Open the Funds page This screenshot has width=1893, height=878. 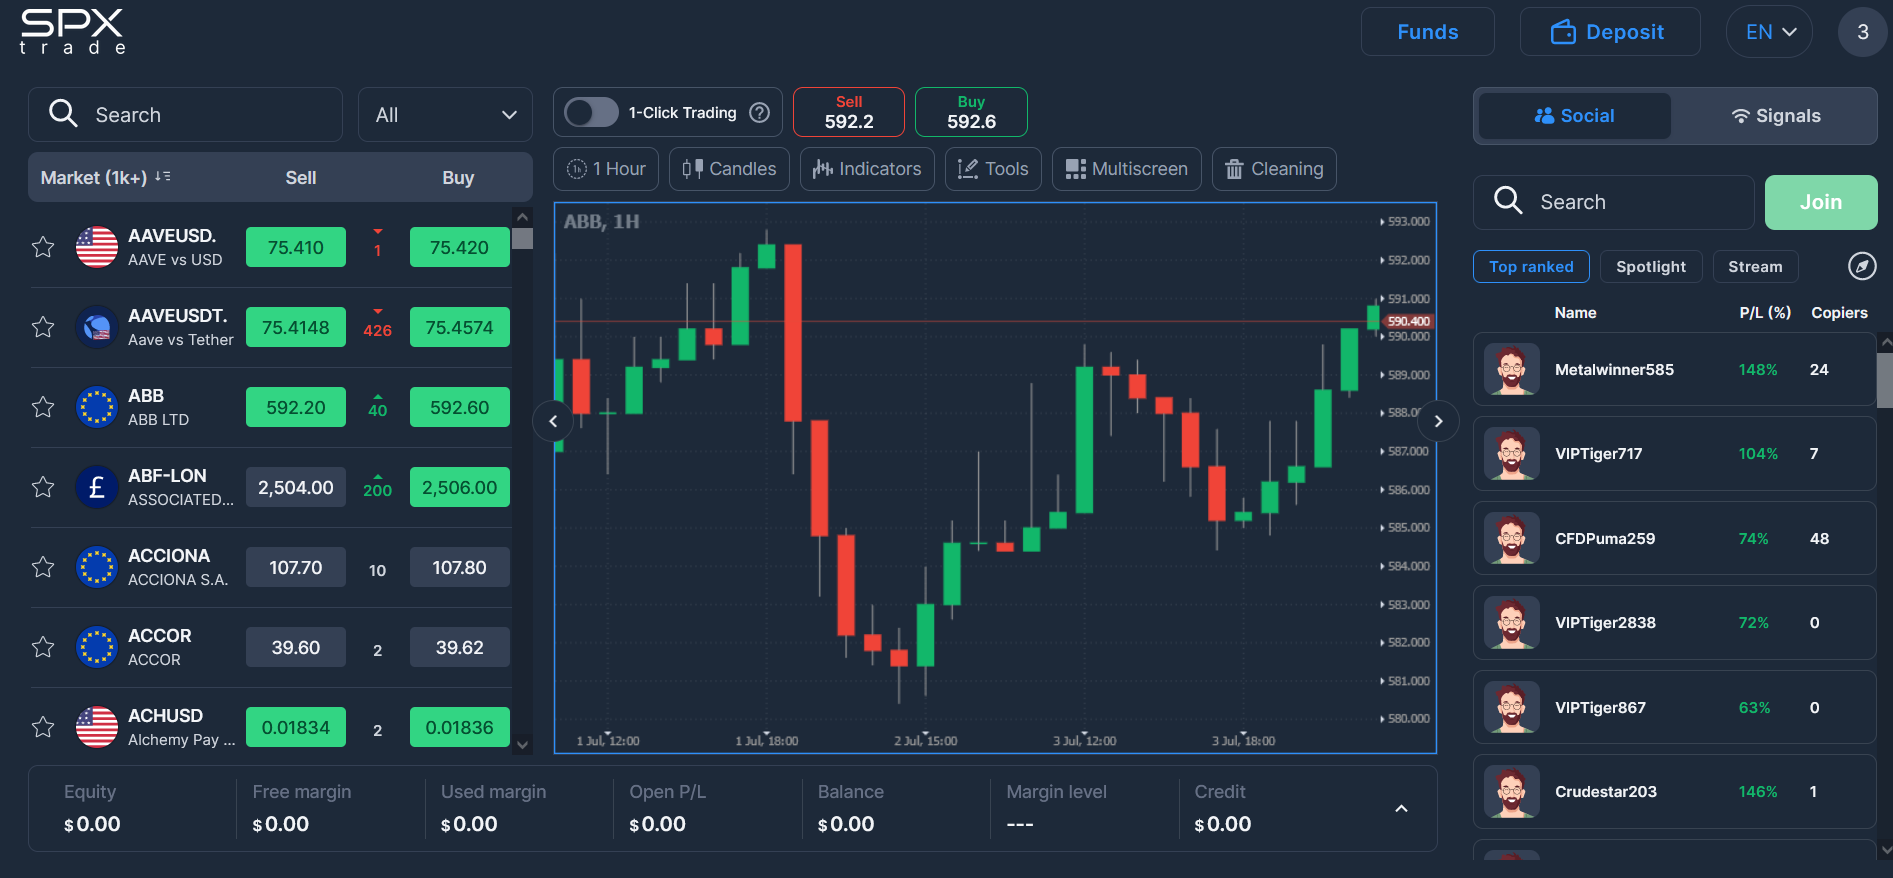tap(1427, 32)
